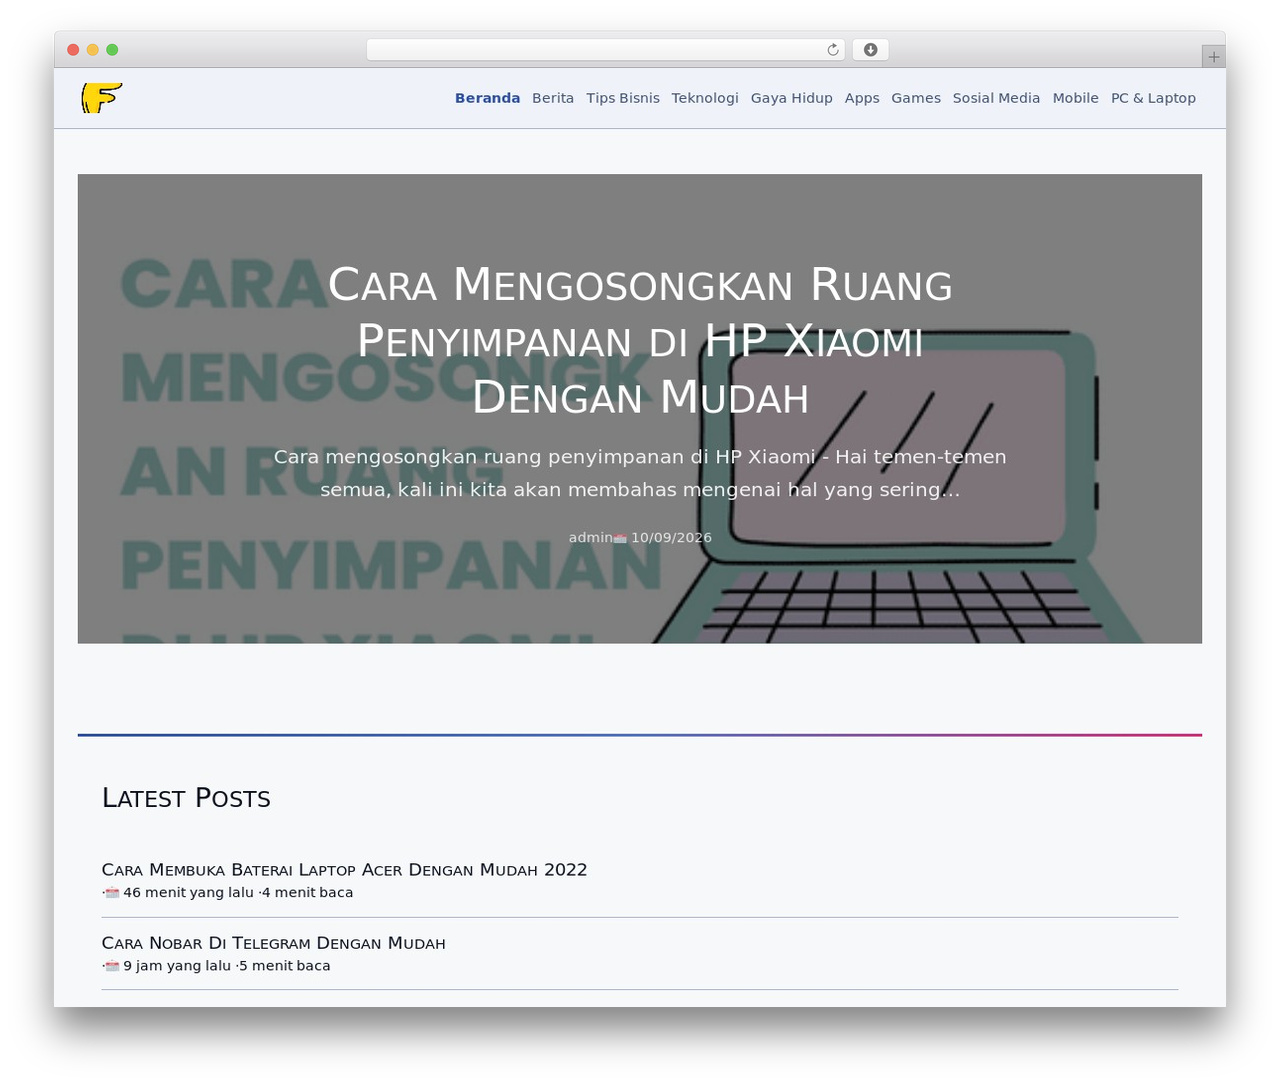Open the Cara Nobar Di Telegram post
1280x1084 pixels.
pyautogui.click(x=273, y=943)
